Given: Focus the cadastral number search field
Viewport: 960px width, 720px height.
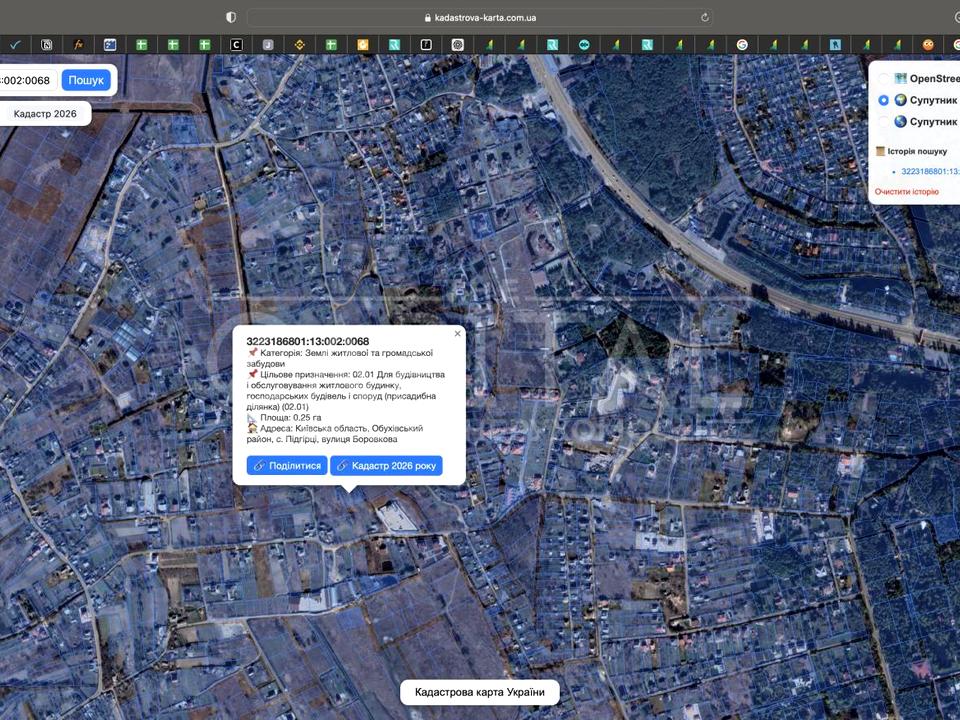Looking at the screenshot, I should [29, 80].
